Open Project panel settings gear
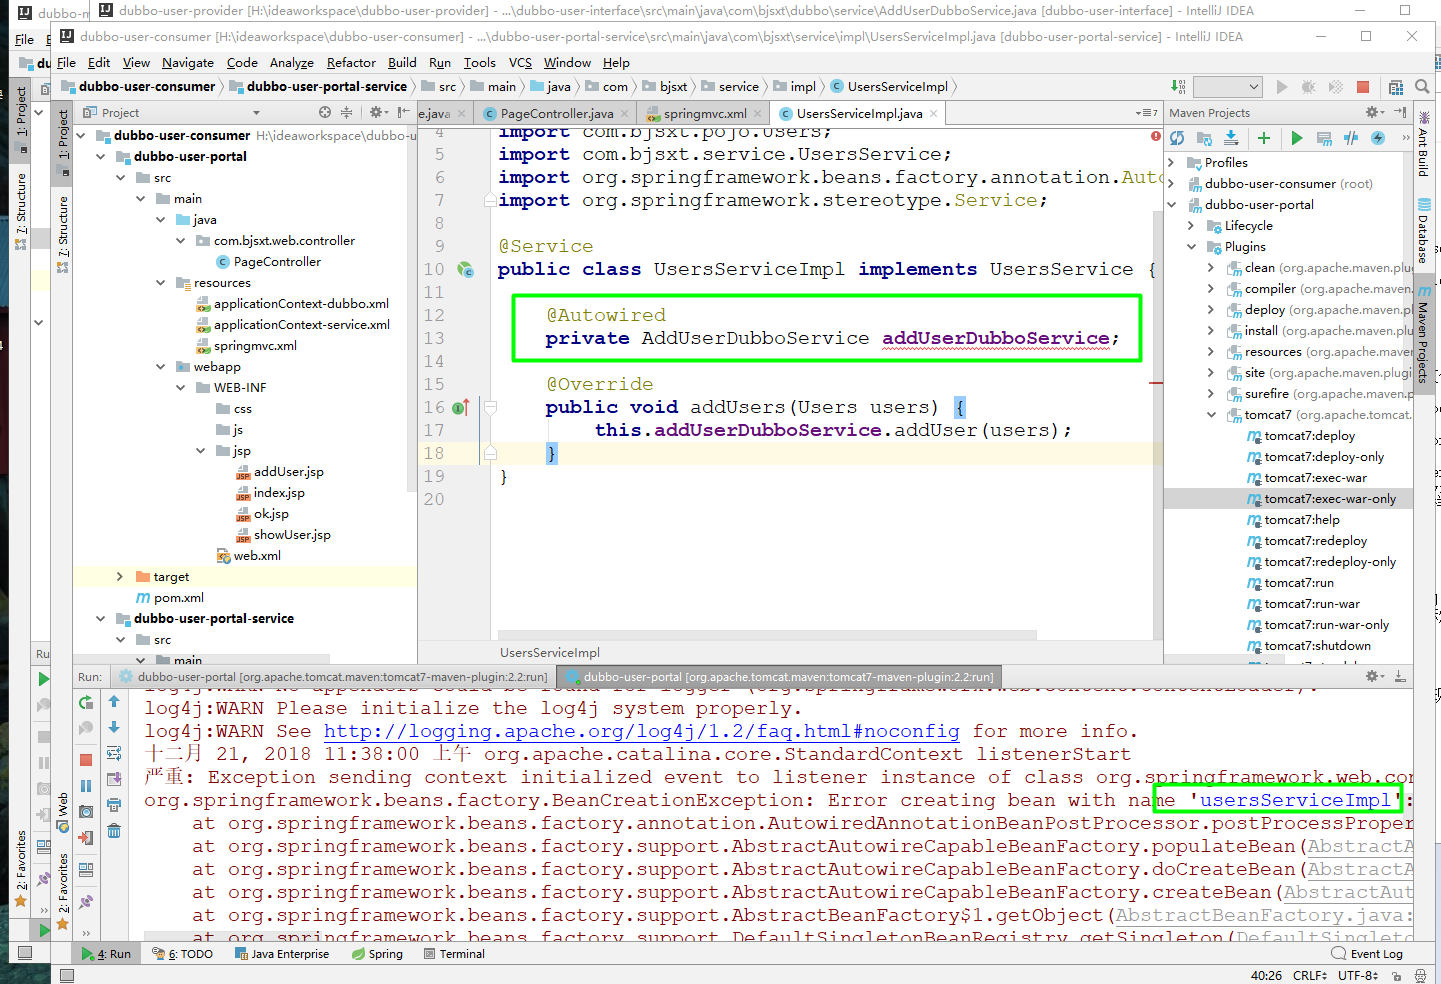This screenshot has width=1441, height=984. [377, 112]
